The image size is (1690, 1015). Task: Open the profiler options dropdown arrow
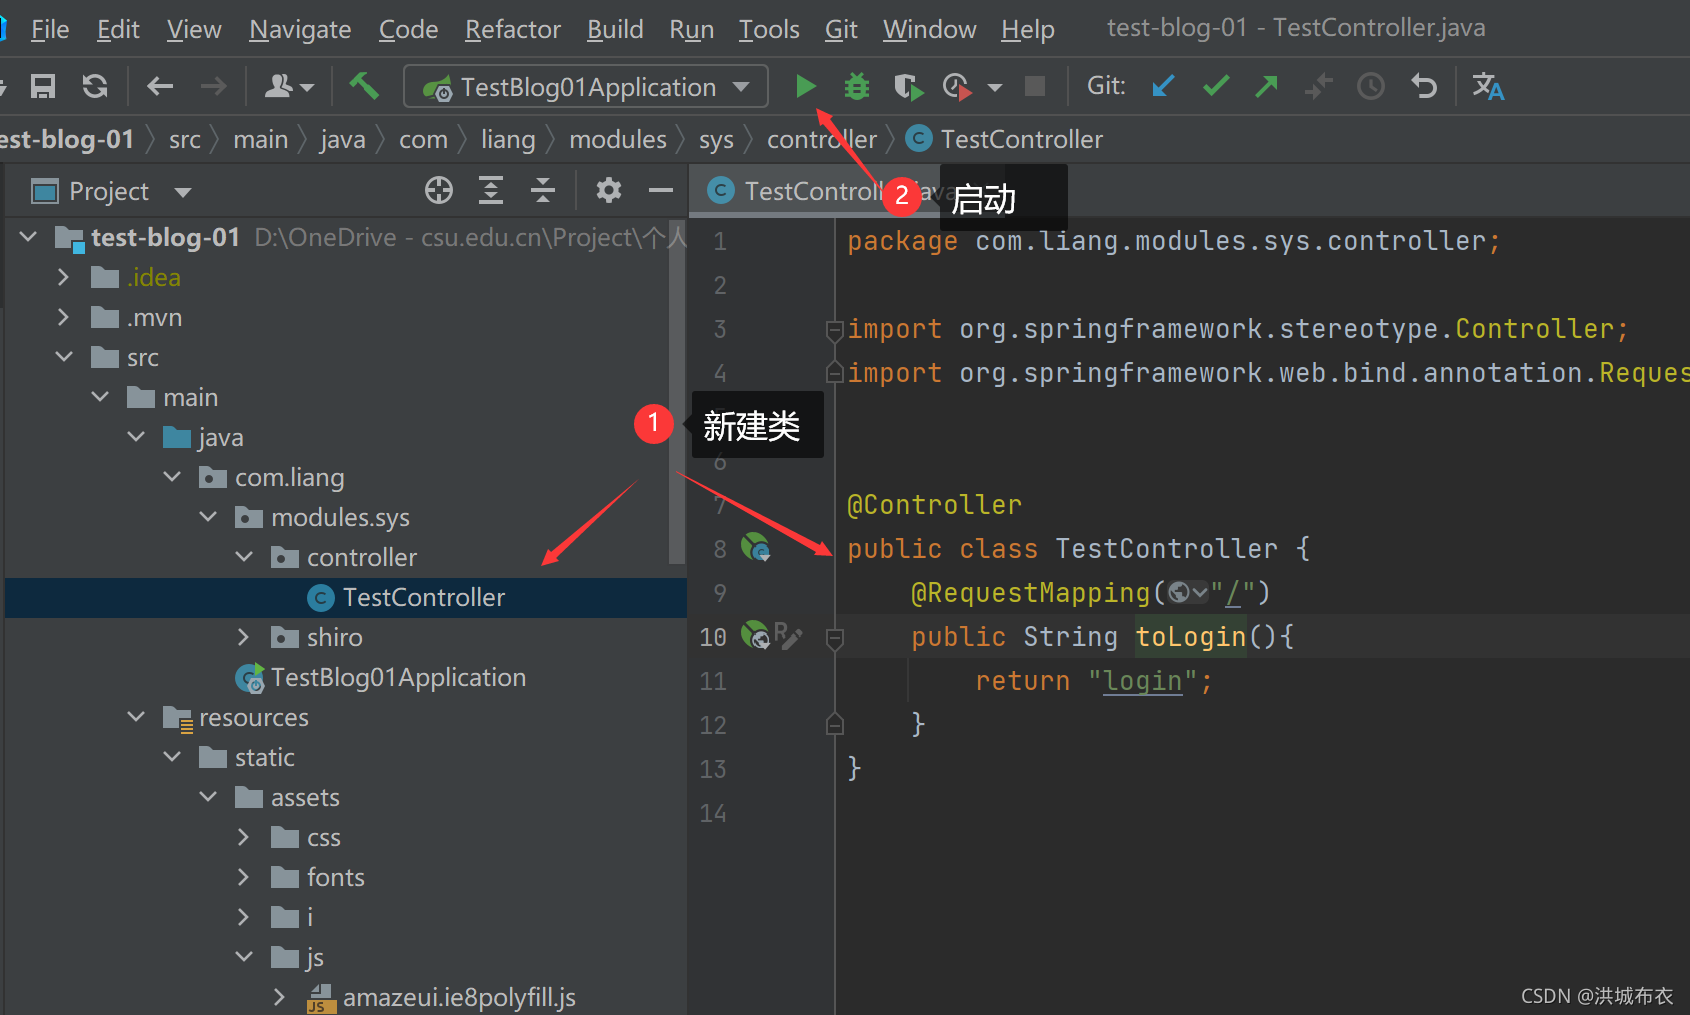pos(995,88)
